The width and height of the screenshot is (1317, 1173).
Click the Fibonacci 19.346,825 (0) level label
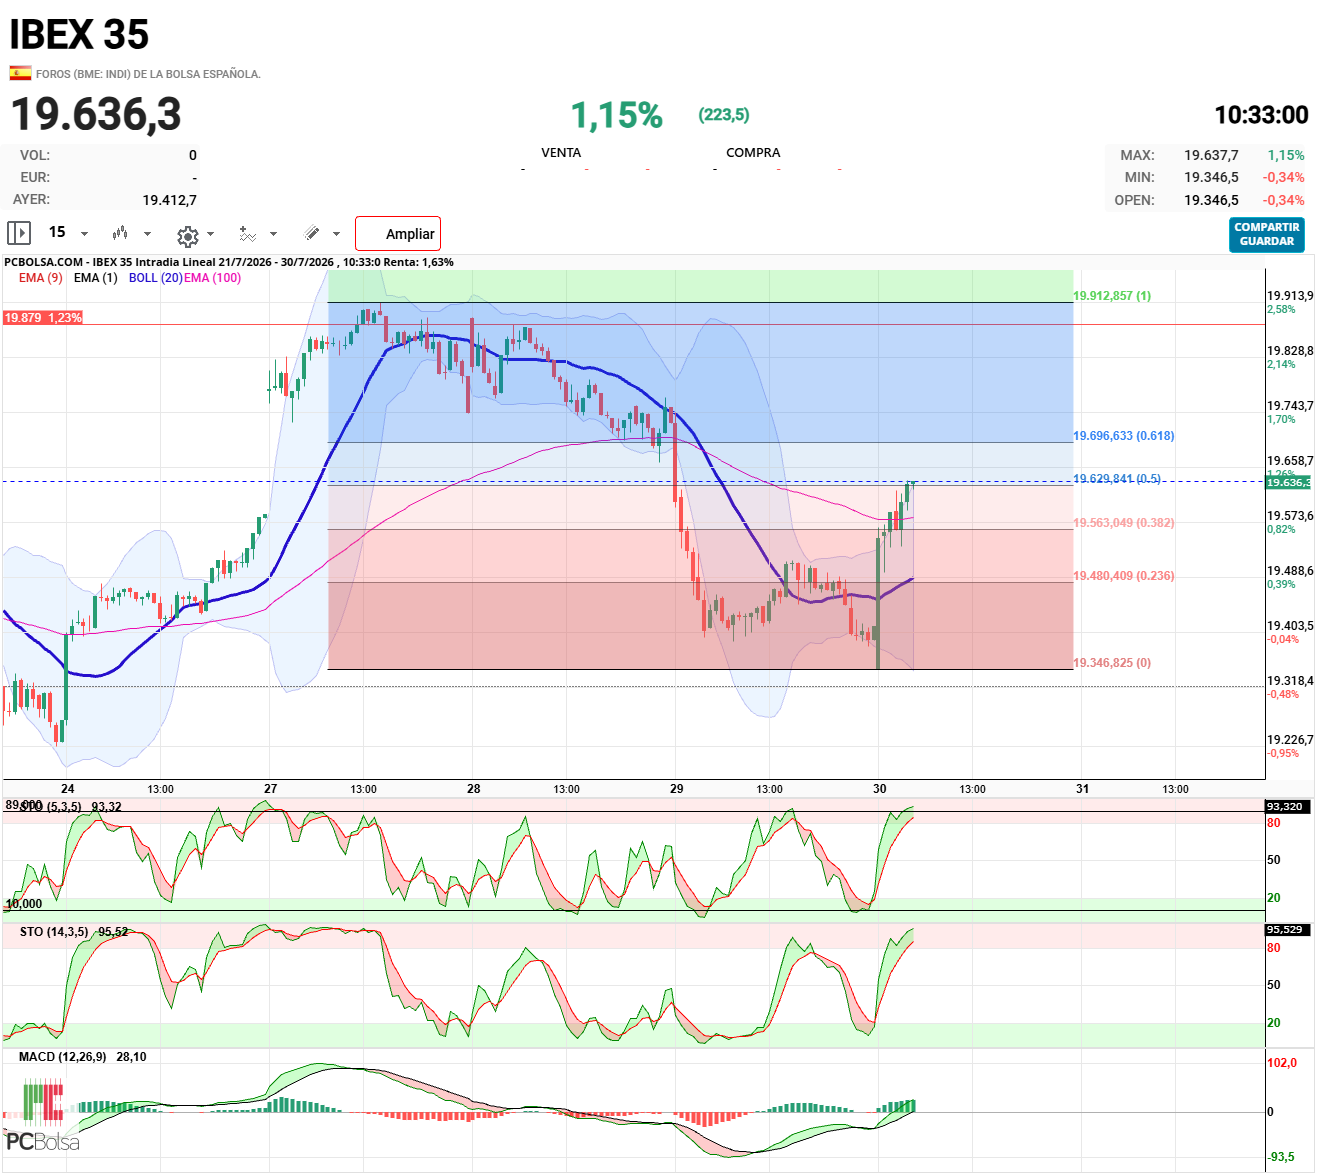1112,663
